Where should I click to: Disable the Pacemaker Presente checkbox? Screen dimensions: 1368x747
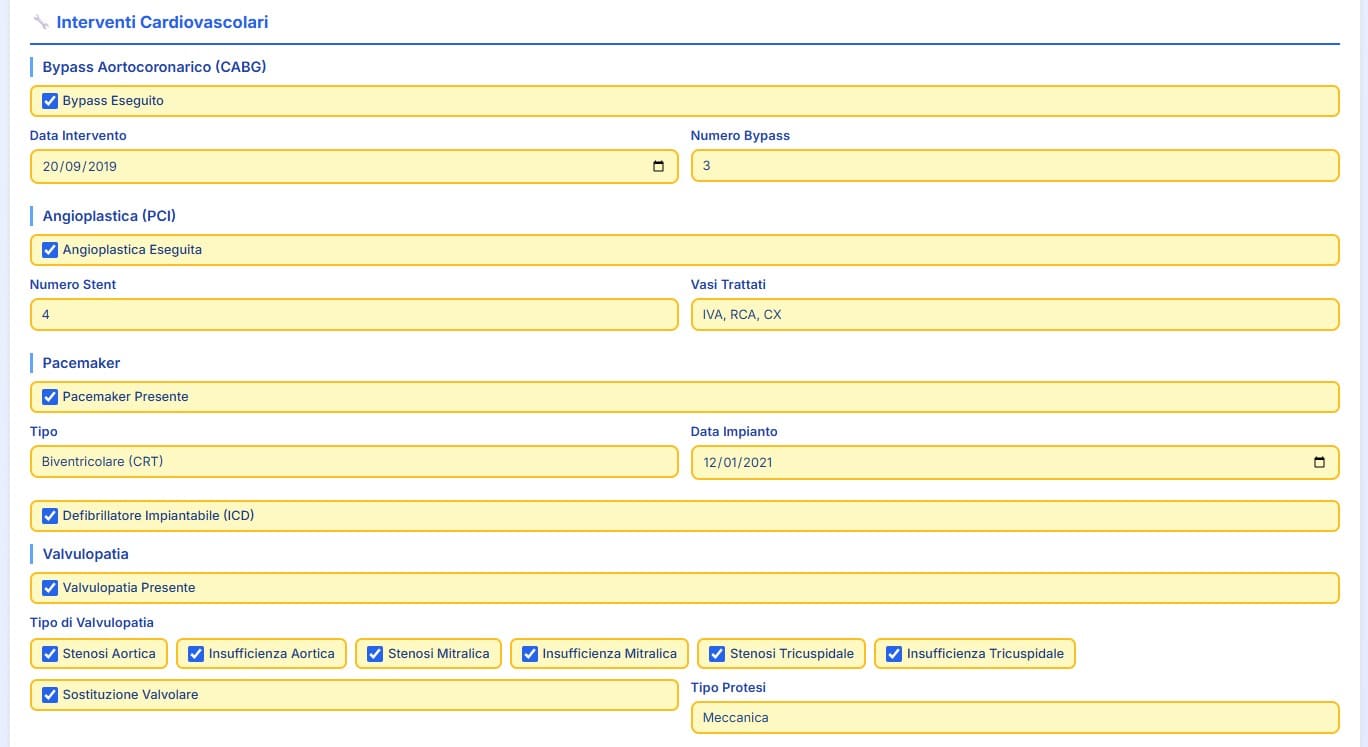[50, 397]
